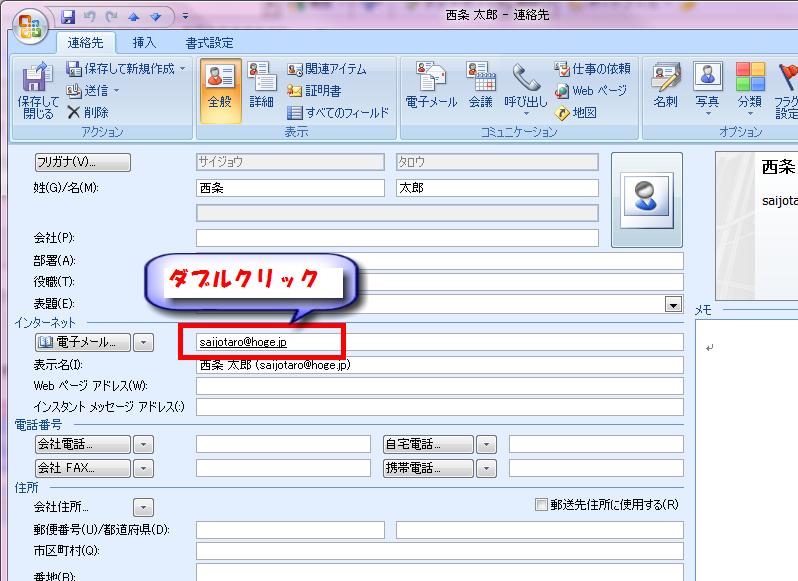Image resolution: width=798 pixels, height=581 pixels.
Task: Click the Map (地図) icon
Action: click(x=563, y=113)
